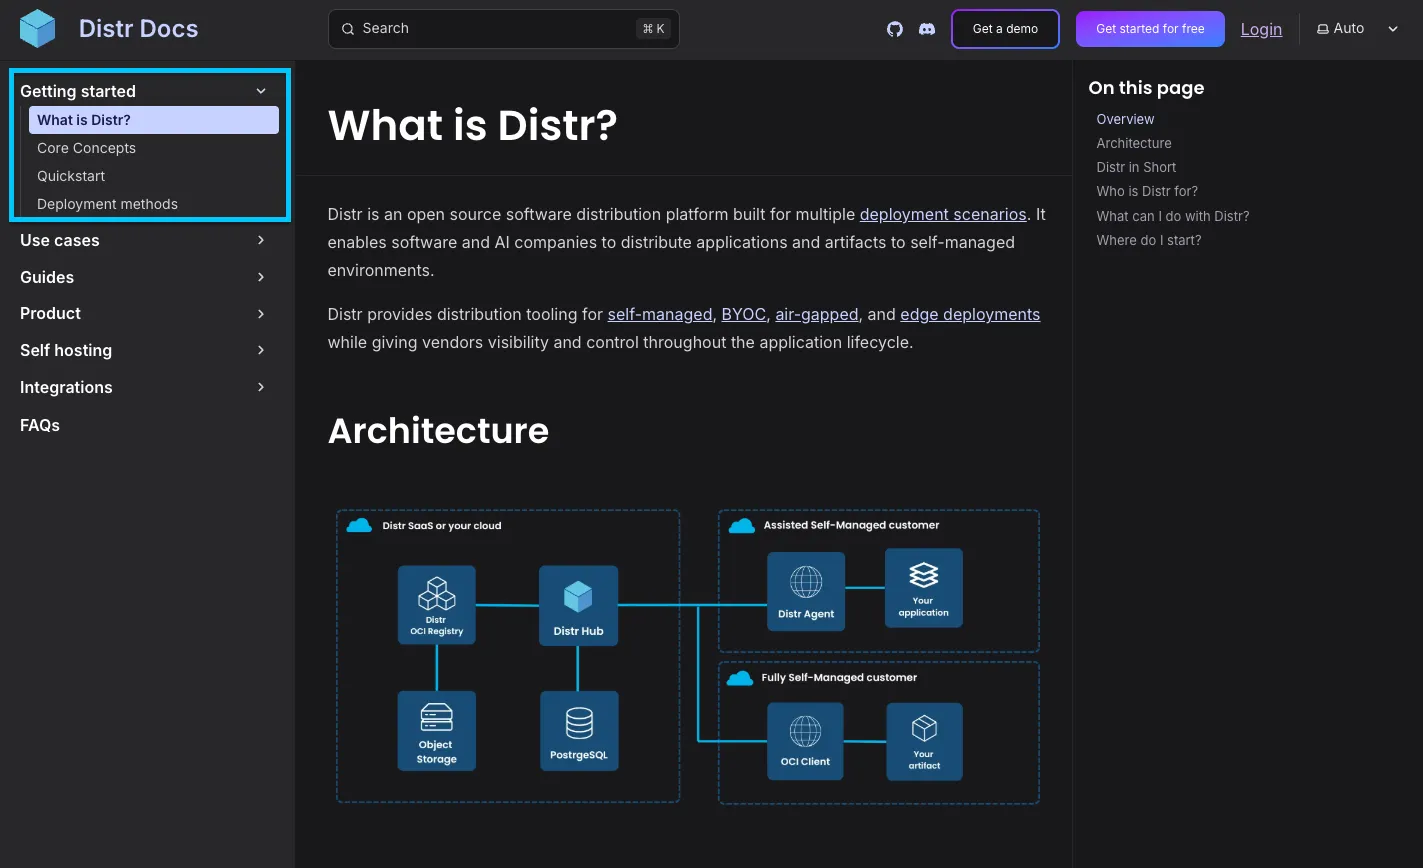Click the Get started for free button
The image size is (1423, 868).
coord(1149,29)
